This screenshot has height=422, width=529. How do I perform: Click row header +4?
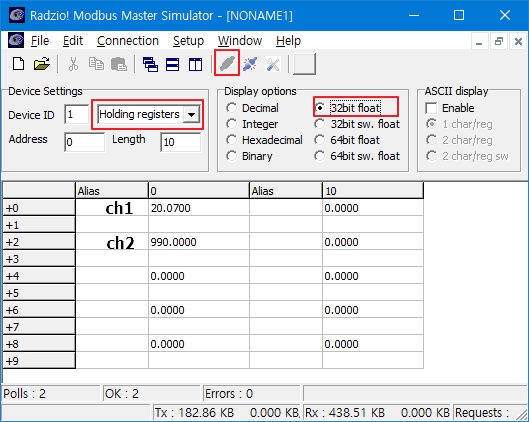coord(39,276)
